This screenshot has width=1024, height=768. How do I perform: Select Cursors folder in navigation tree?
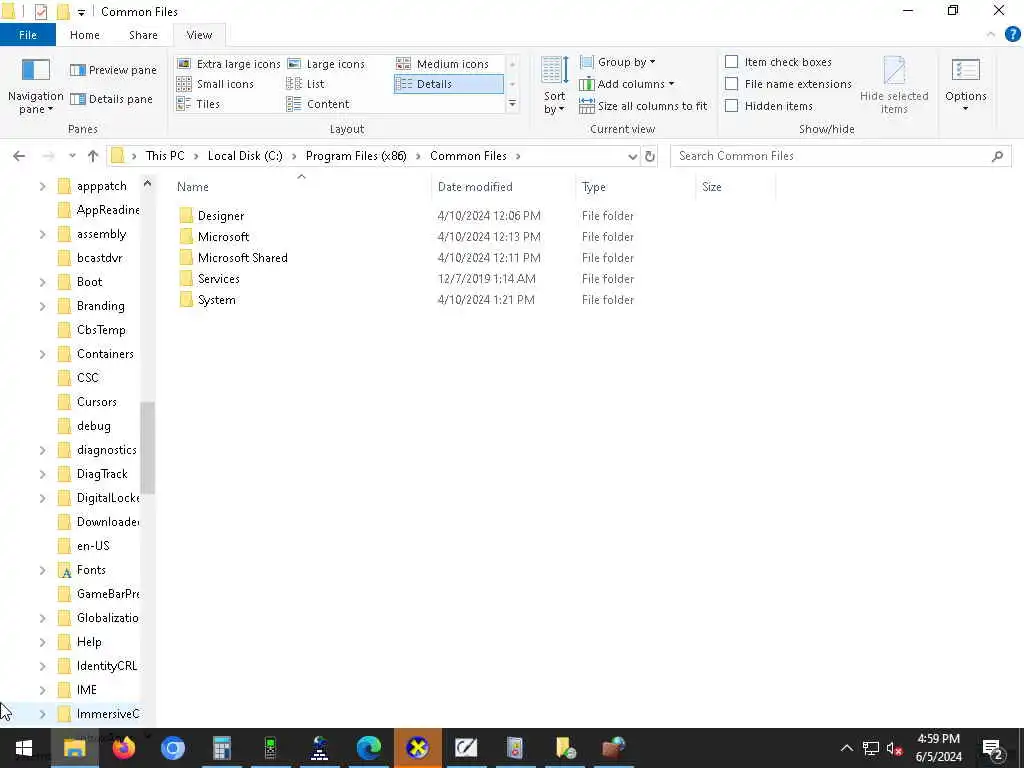(97, 402)
